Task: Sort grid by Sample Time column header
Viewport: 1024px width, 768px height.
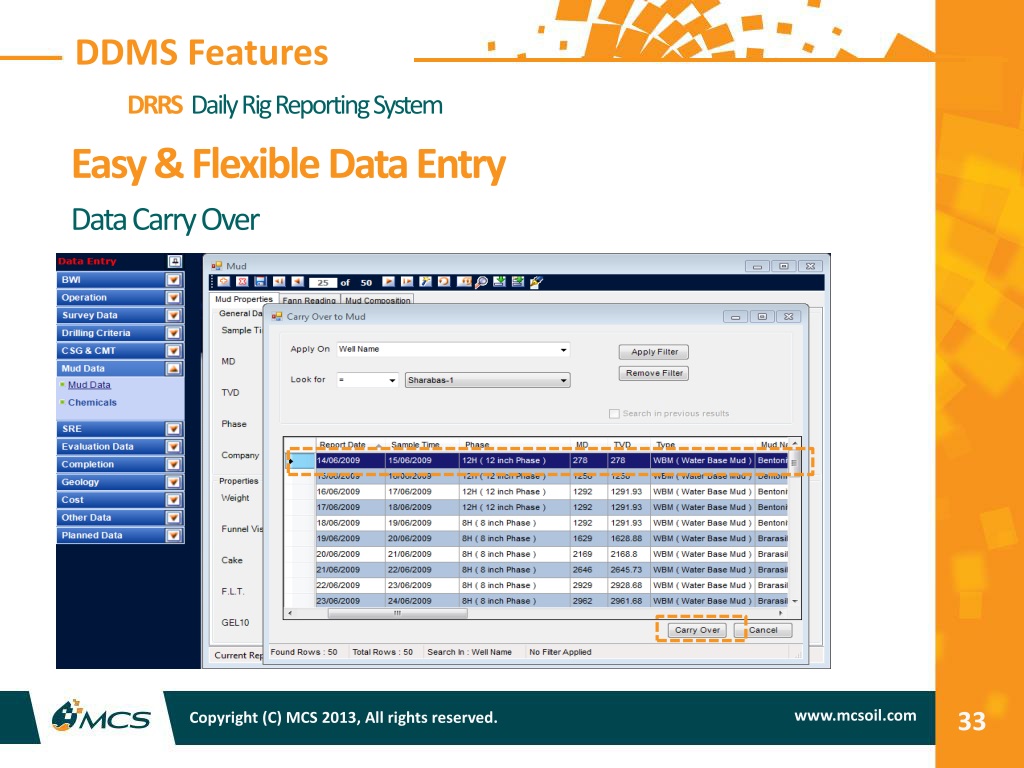Action: click(422, 445)
